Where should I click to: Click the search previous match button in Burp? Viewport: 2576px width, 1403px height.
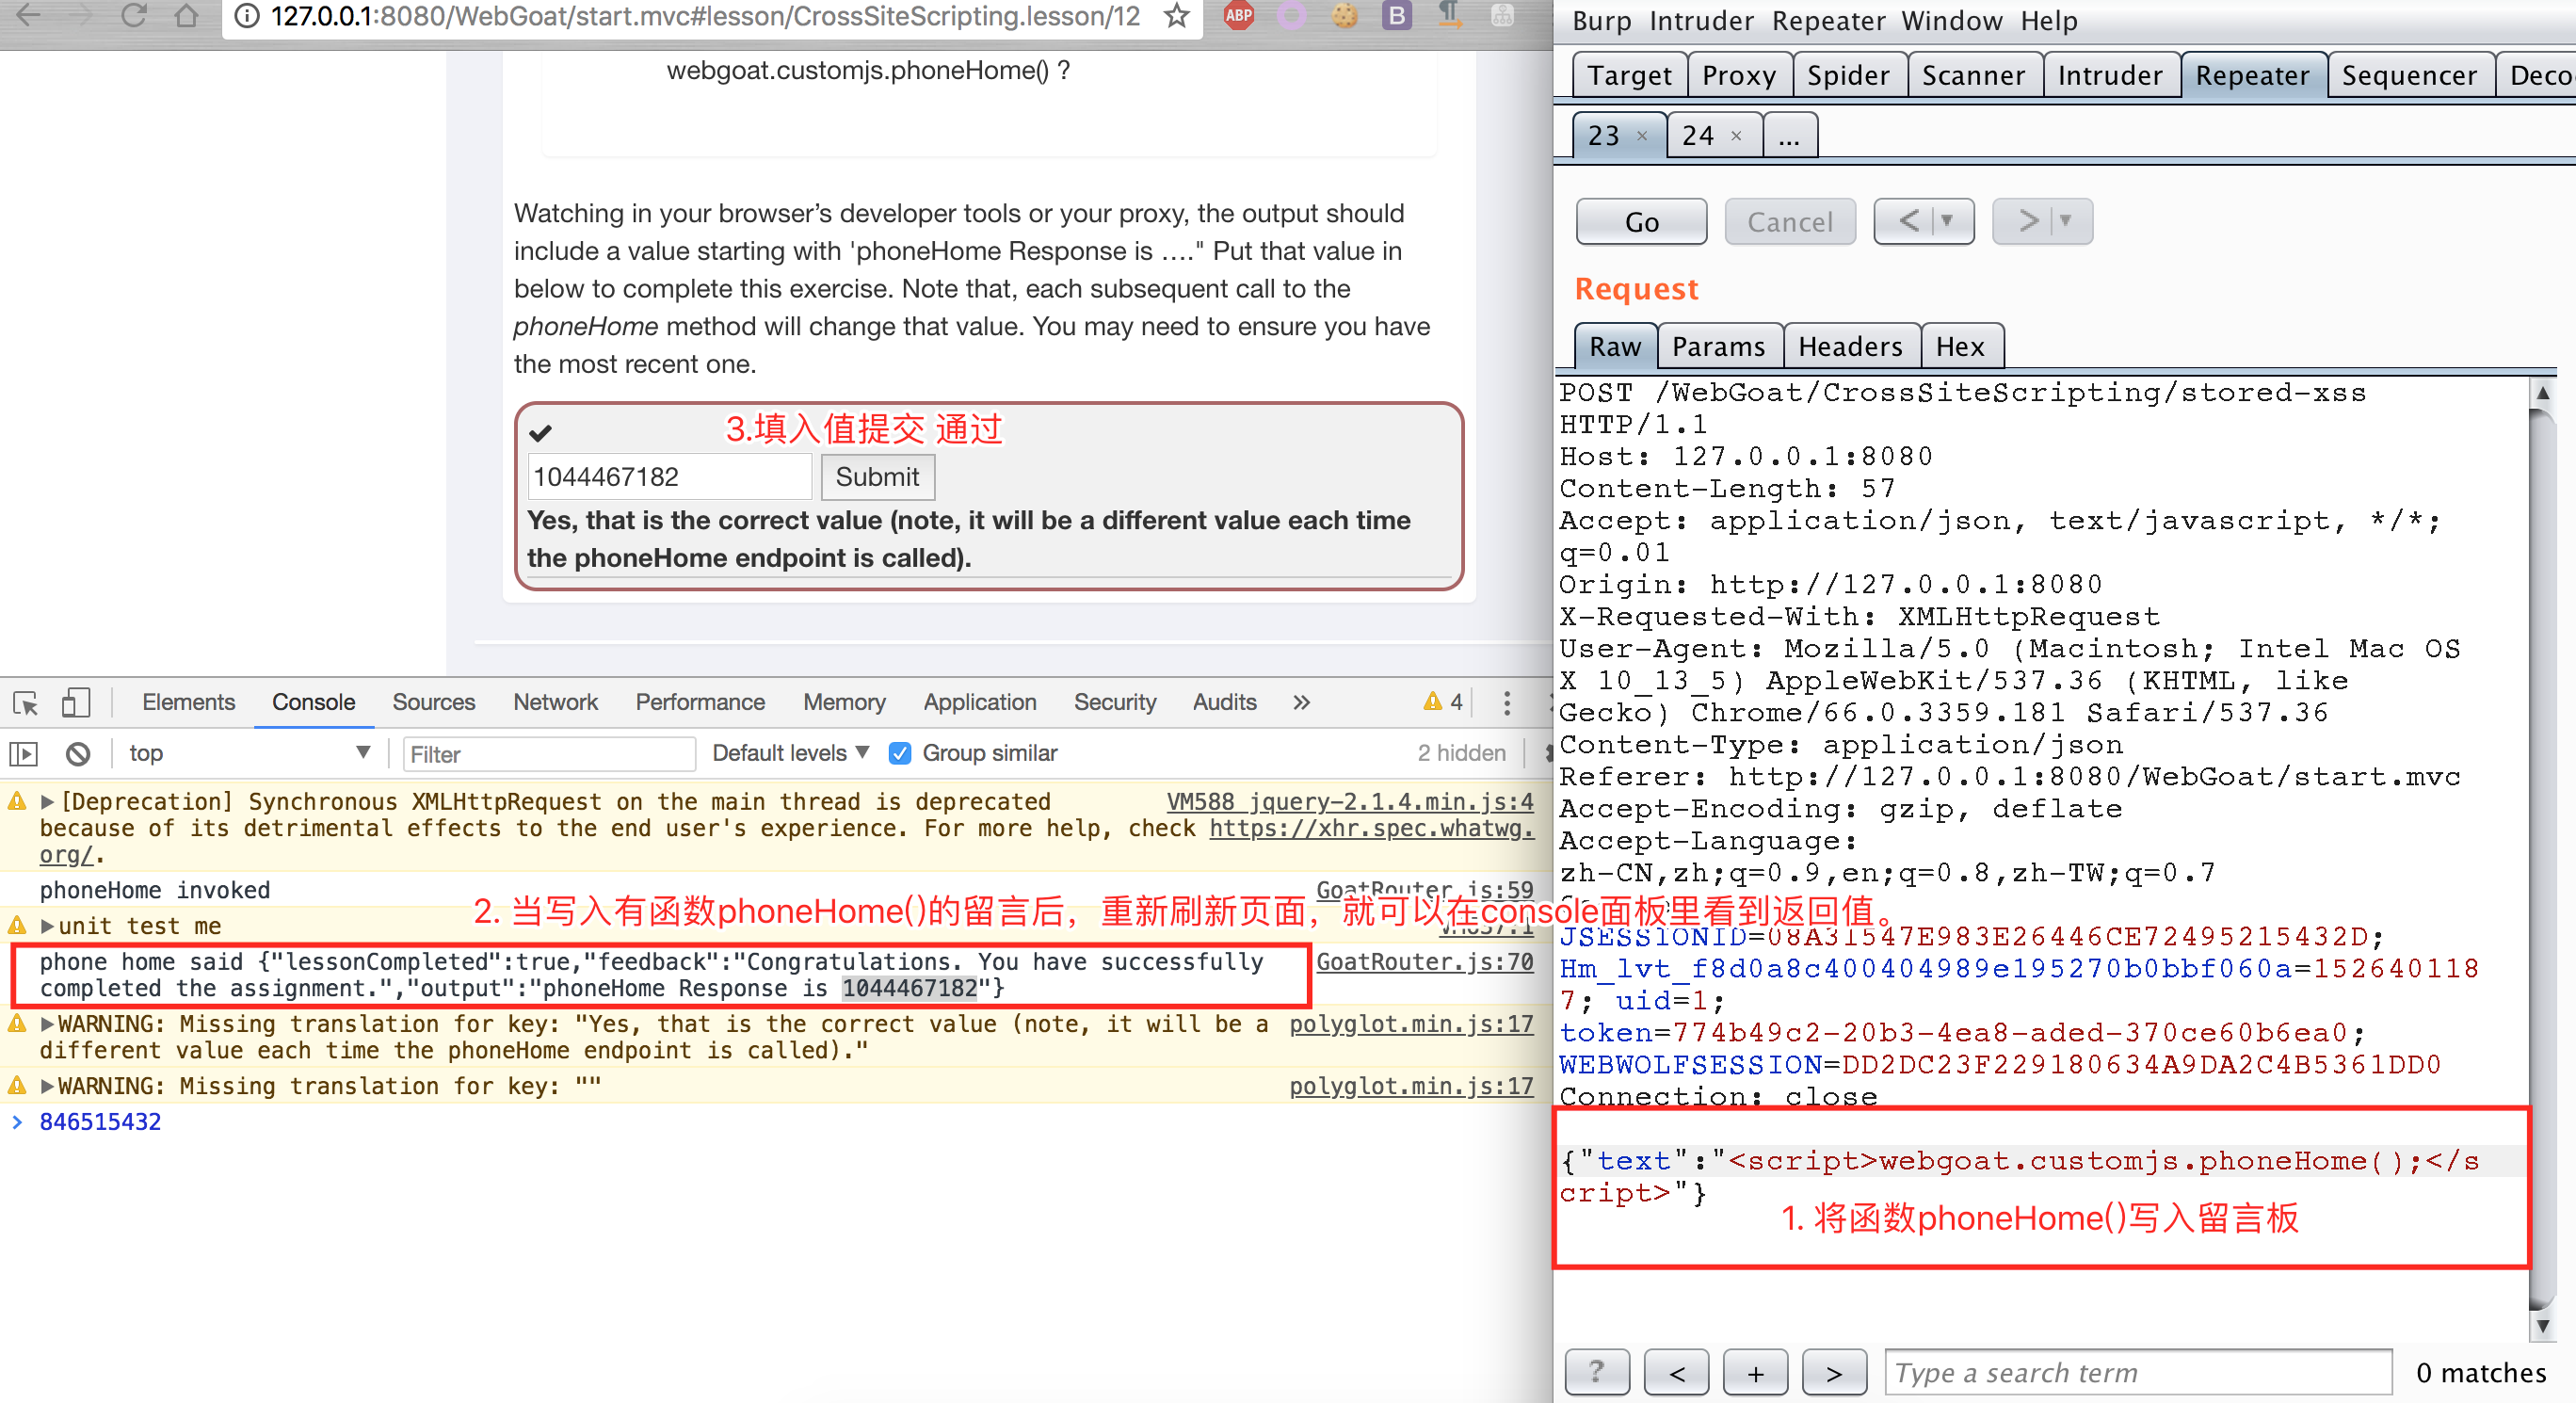point(1676,1372)
